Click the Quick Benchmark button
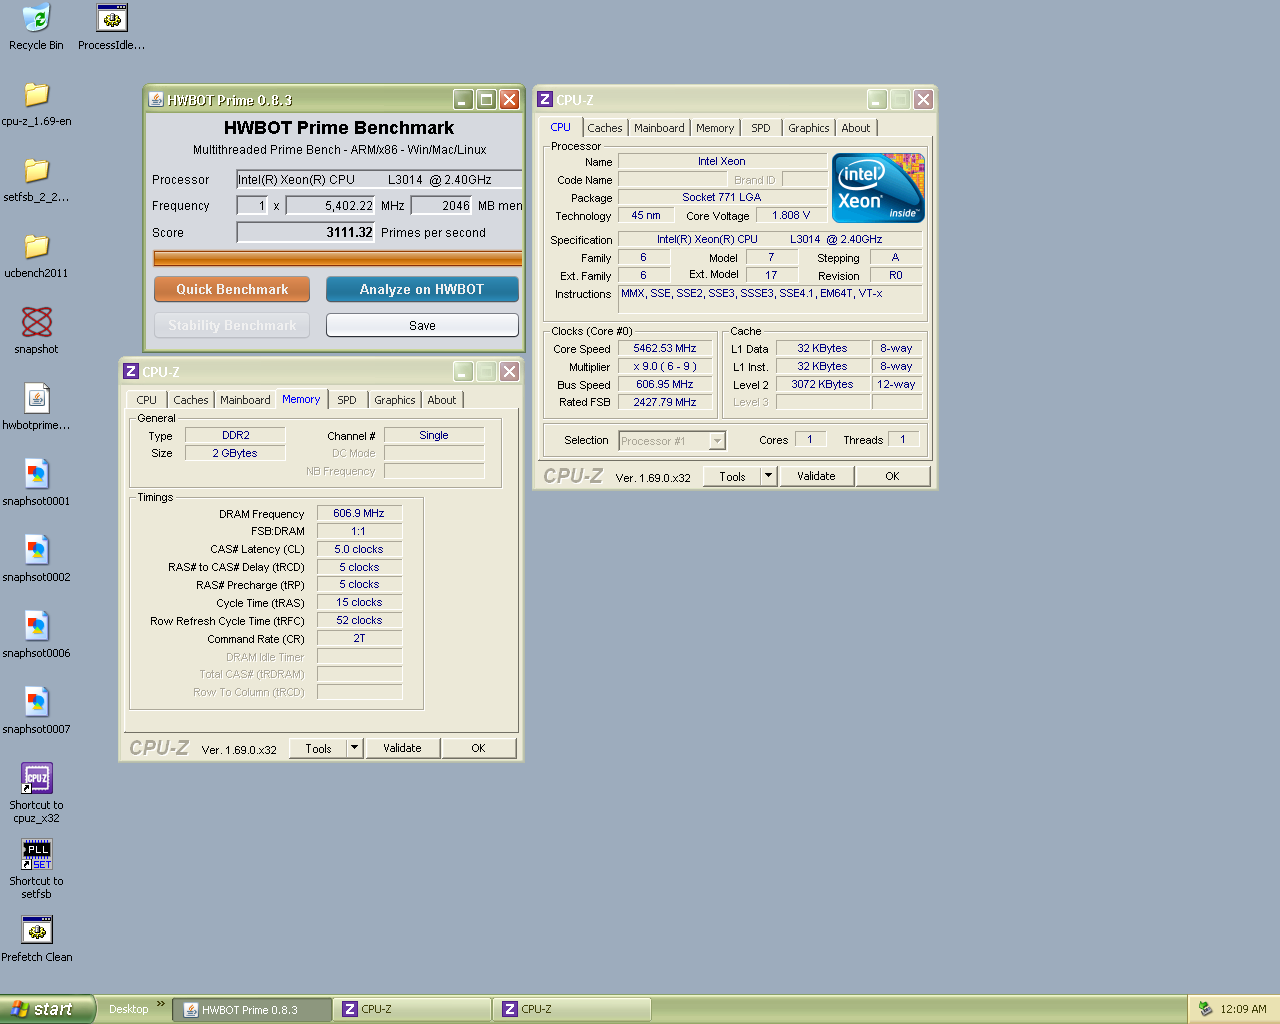The height and width of the screenshot is (1024, 1280). 232,289
